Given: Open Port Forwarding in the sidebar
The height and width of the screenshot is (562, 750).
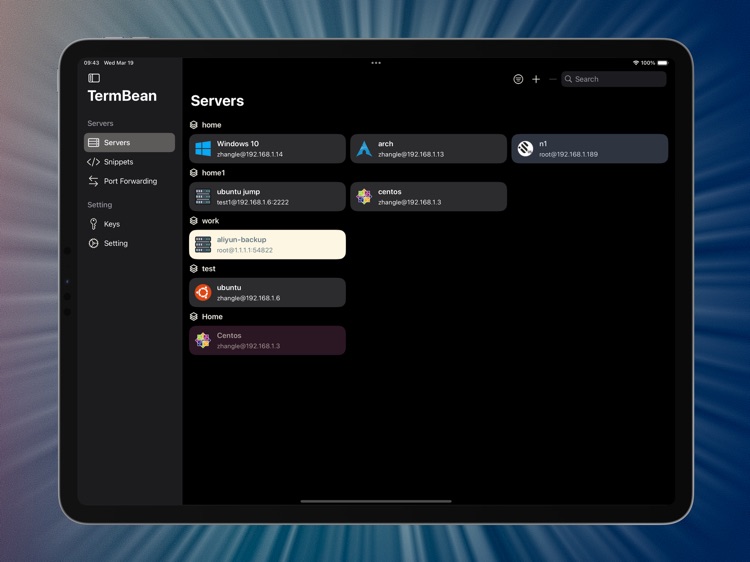Looking at the screenshot, I should 129,181.
